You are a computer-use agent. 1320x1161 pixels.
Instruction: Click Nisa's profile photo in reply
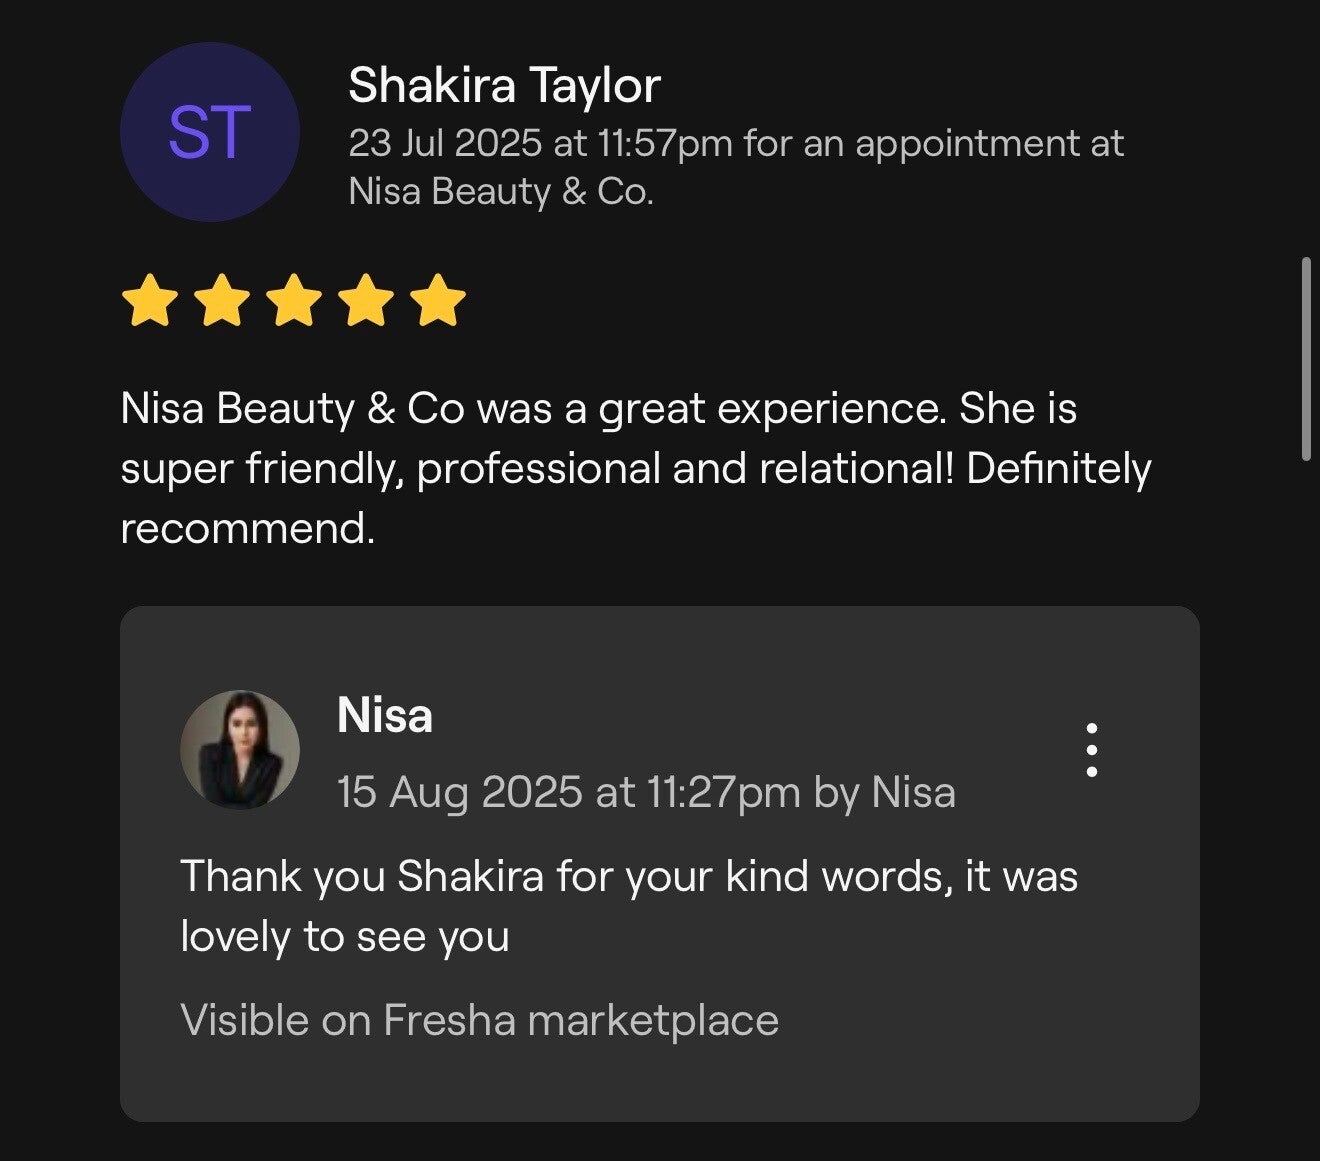240,750
